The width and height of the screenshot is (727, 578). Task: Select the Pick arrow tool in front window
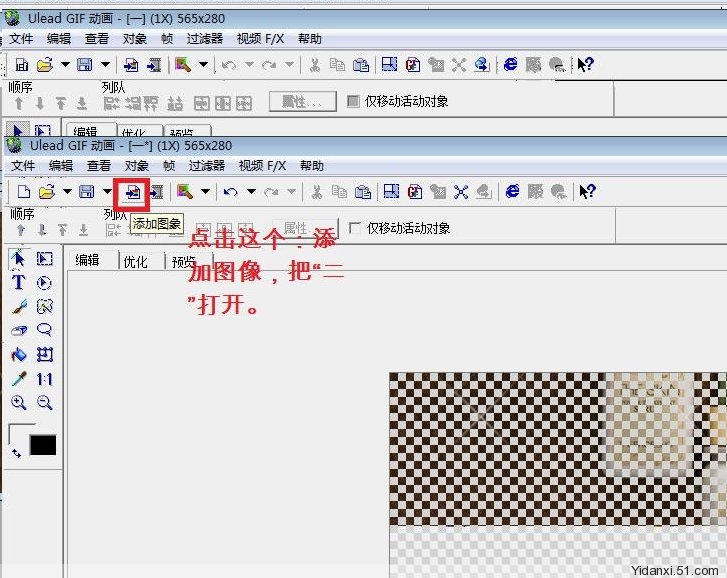tap(18, 258)
